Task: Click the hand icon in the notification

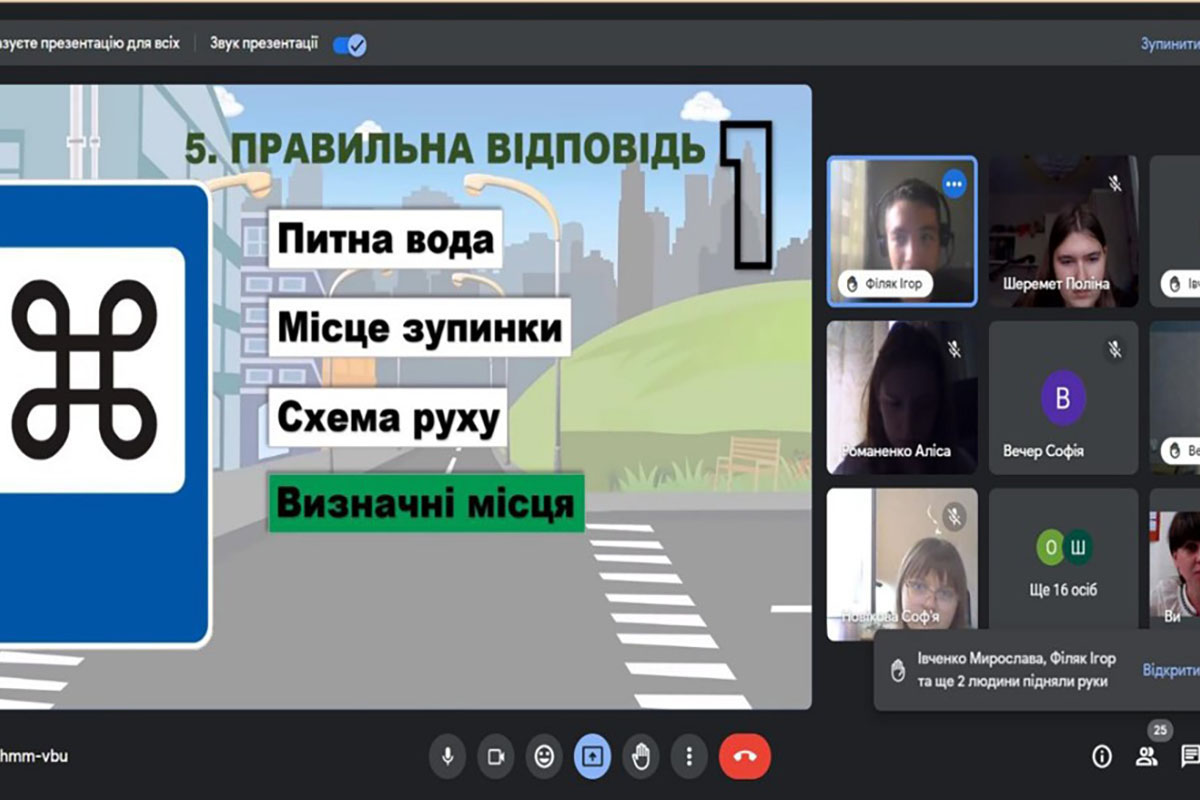Action: 896,669
